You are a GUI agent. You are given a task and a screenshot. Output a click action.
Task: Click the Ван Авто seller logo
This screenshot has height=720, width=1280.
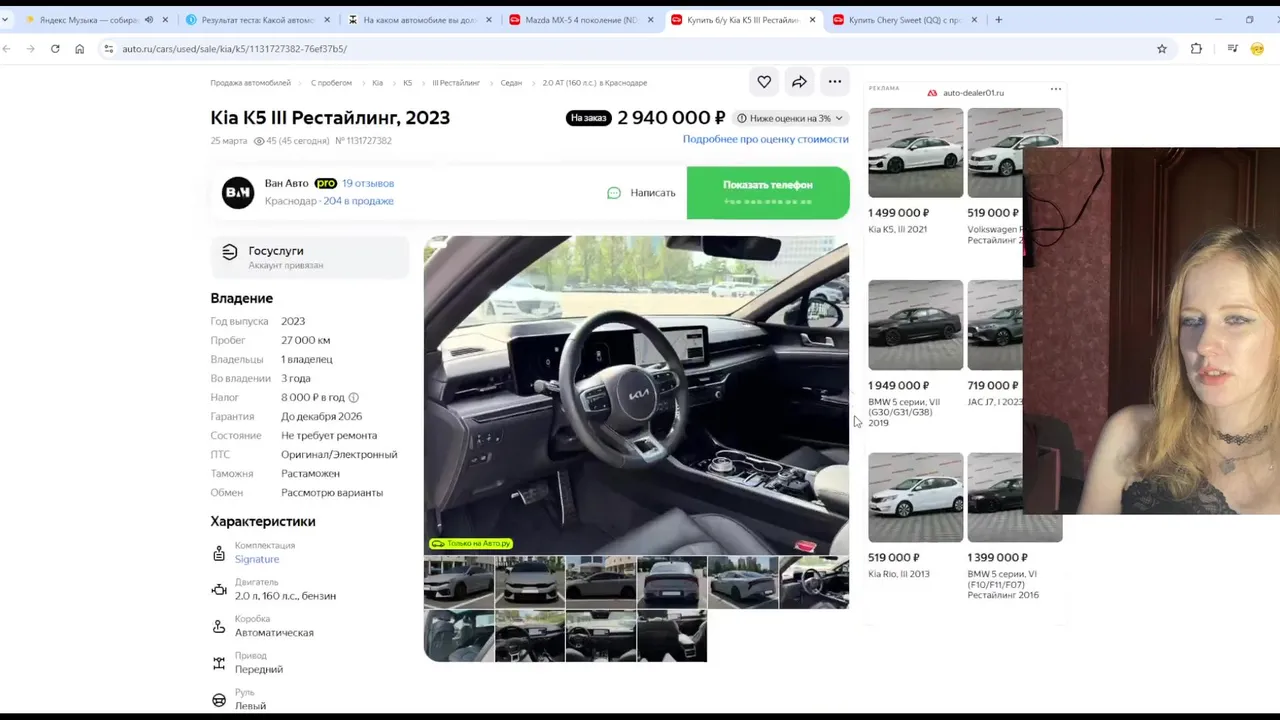tap(238, 192)
